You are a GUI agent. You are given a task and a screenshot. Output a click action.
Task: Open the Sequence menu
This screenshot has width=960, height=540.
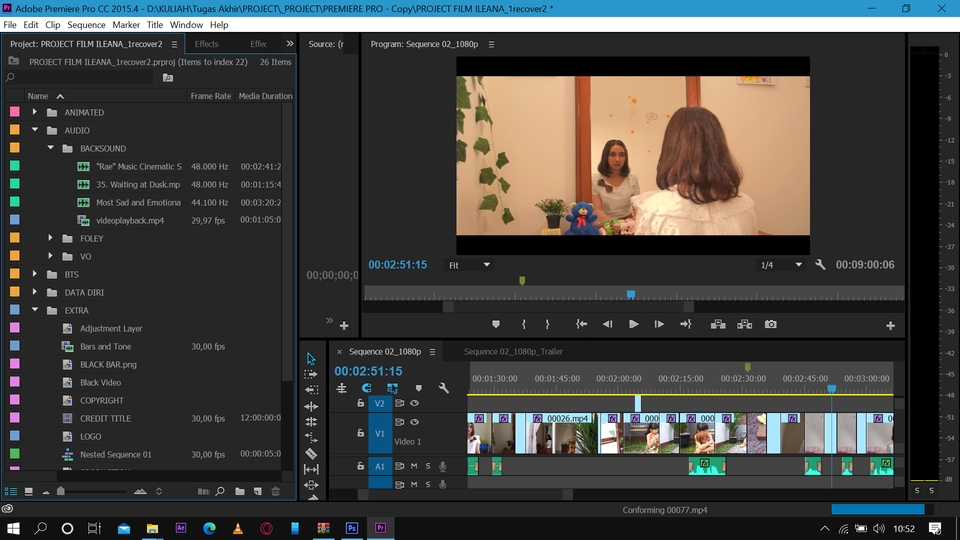(86, 24)
